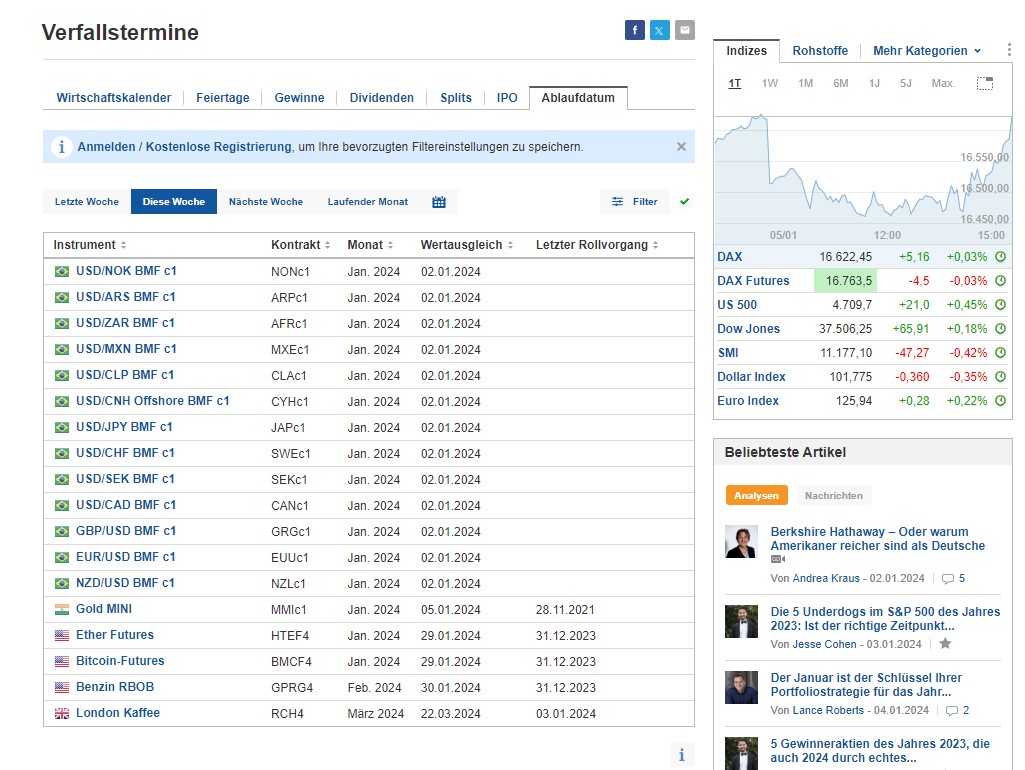The image size is (1025, 770).
Task: Open the info icon below the table
Action: pos(681,755)
